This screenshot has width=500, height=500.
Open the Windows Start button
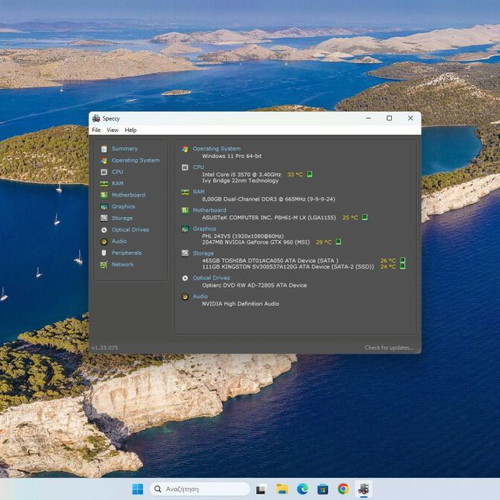137,489
